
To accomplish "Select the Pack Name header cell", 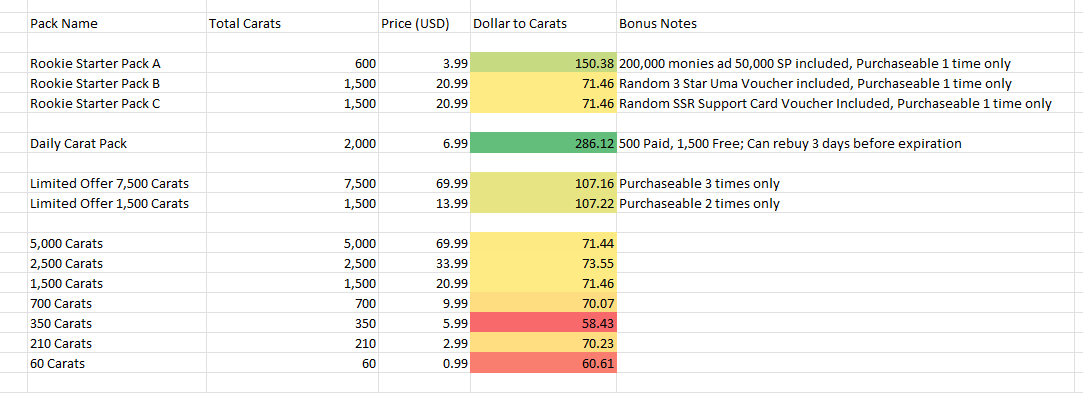I will tap(117, 23).
